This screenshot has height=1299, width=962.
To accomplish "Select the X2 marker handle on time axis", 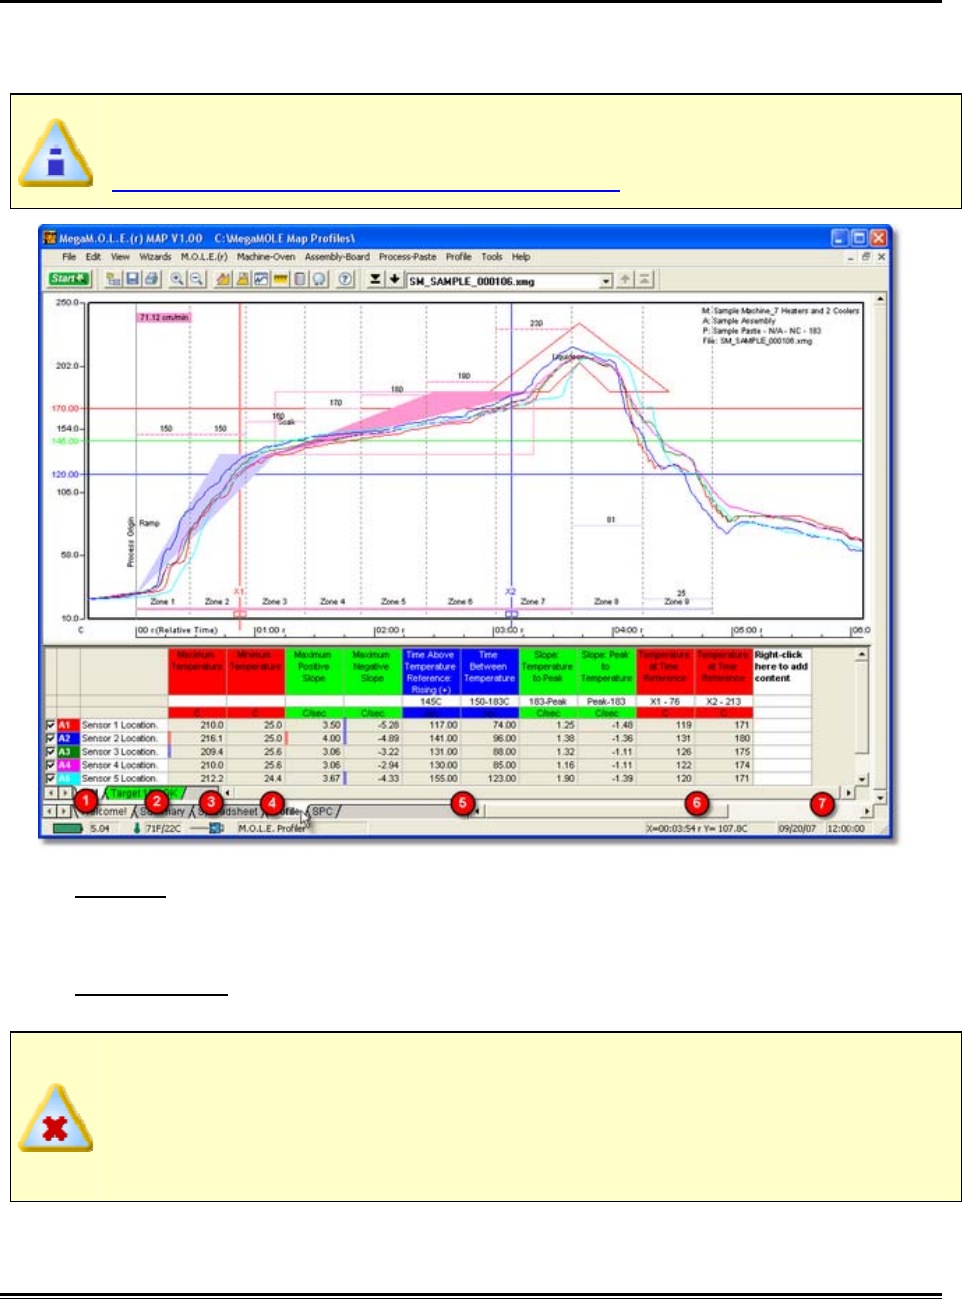I will click(512, 614).
